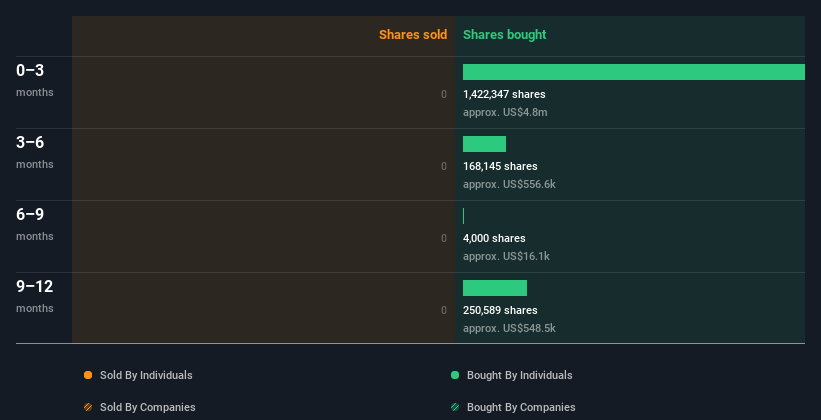Click the Shares bought column header
Image resolution: width=821 pixels, height=420 pixels.
(504, 35)
